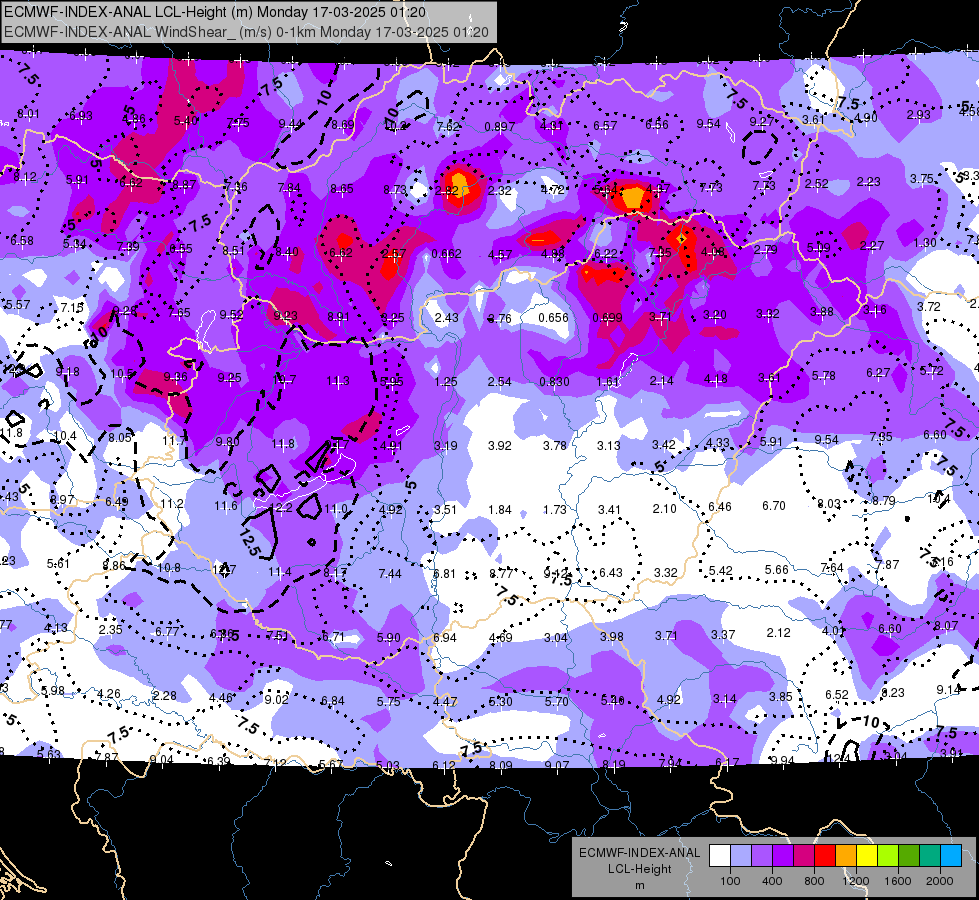The height and width of the screenshot is (900, 979).
Task: Click the LCL-Height title line at top
Action: point(215,12)
